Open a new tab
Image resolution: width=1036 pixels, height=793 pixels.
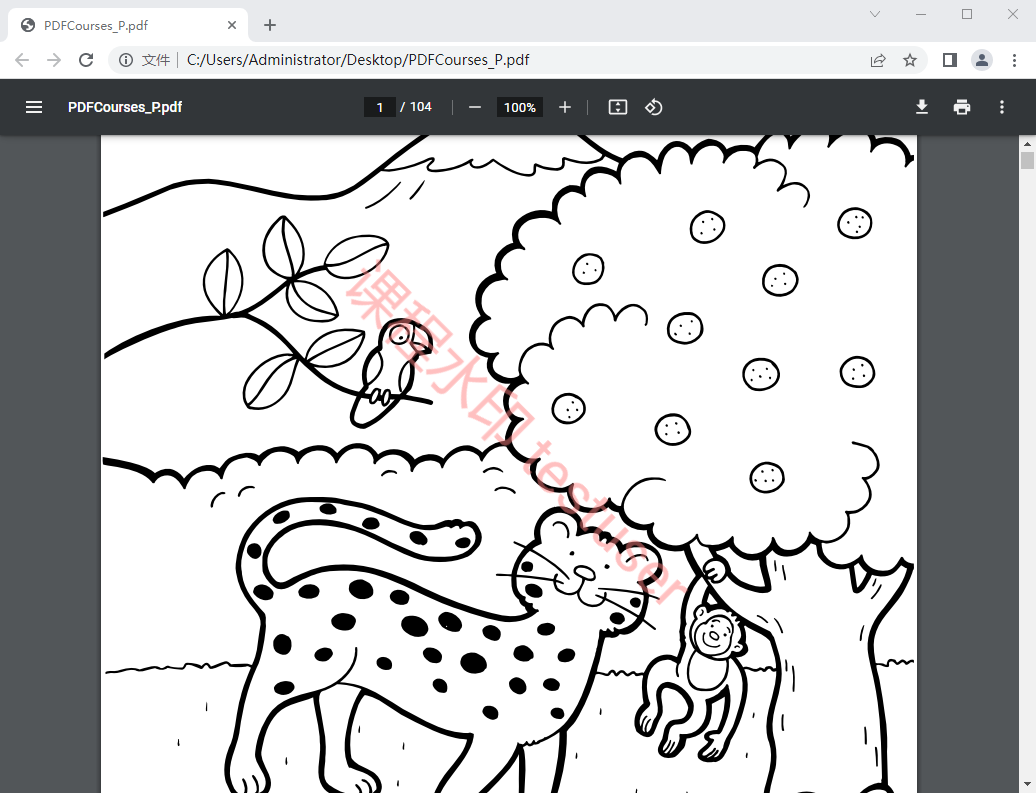click(x=270, y=25)
